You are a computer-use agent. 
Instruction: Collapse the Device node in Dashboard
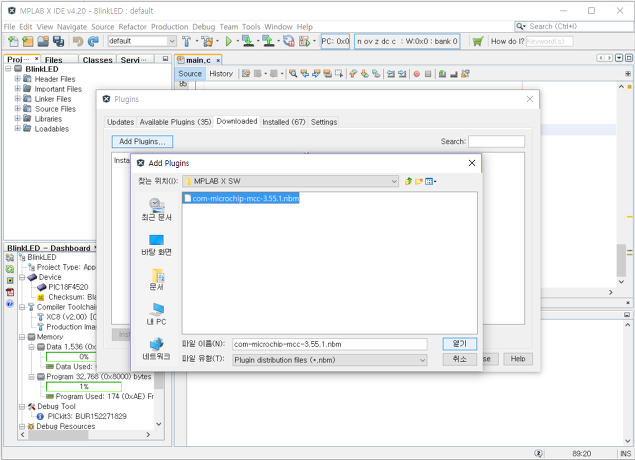pyautogui.click(x=22, y=277)
